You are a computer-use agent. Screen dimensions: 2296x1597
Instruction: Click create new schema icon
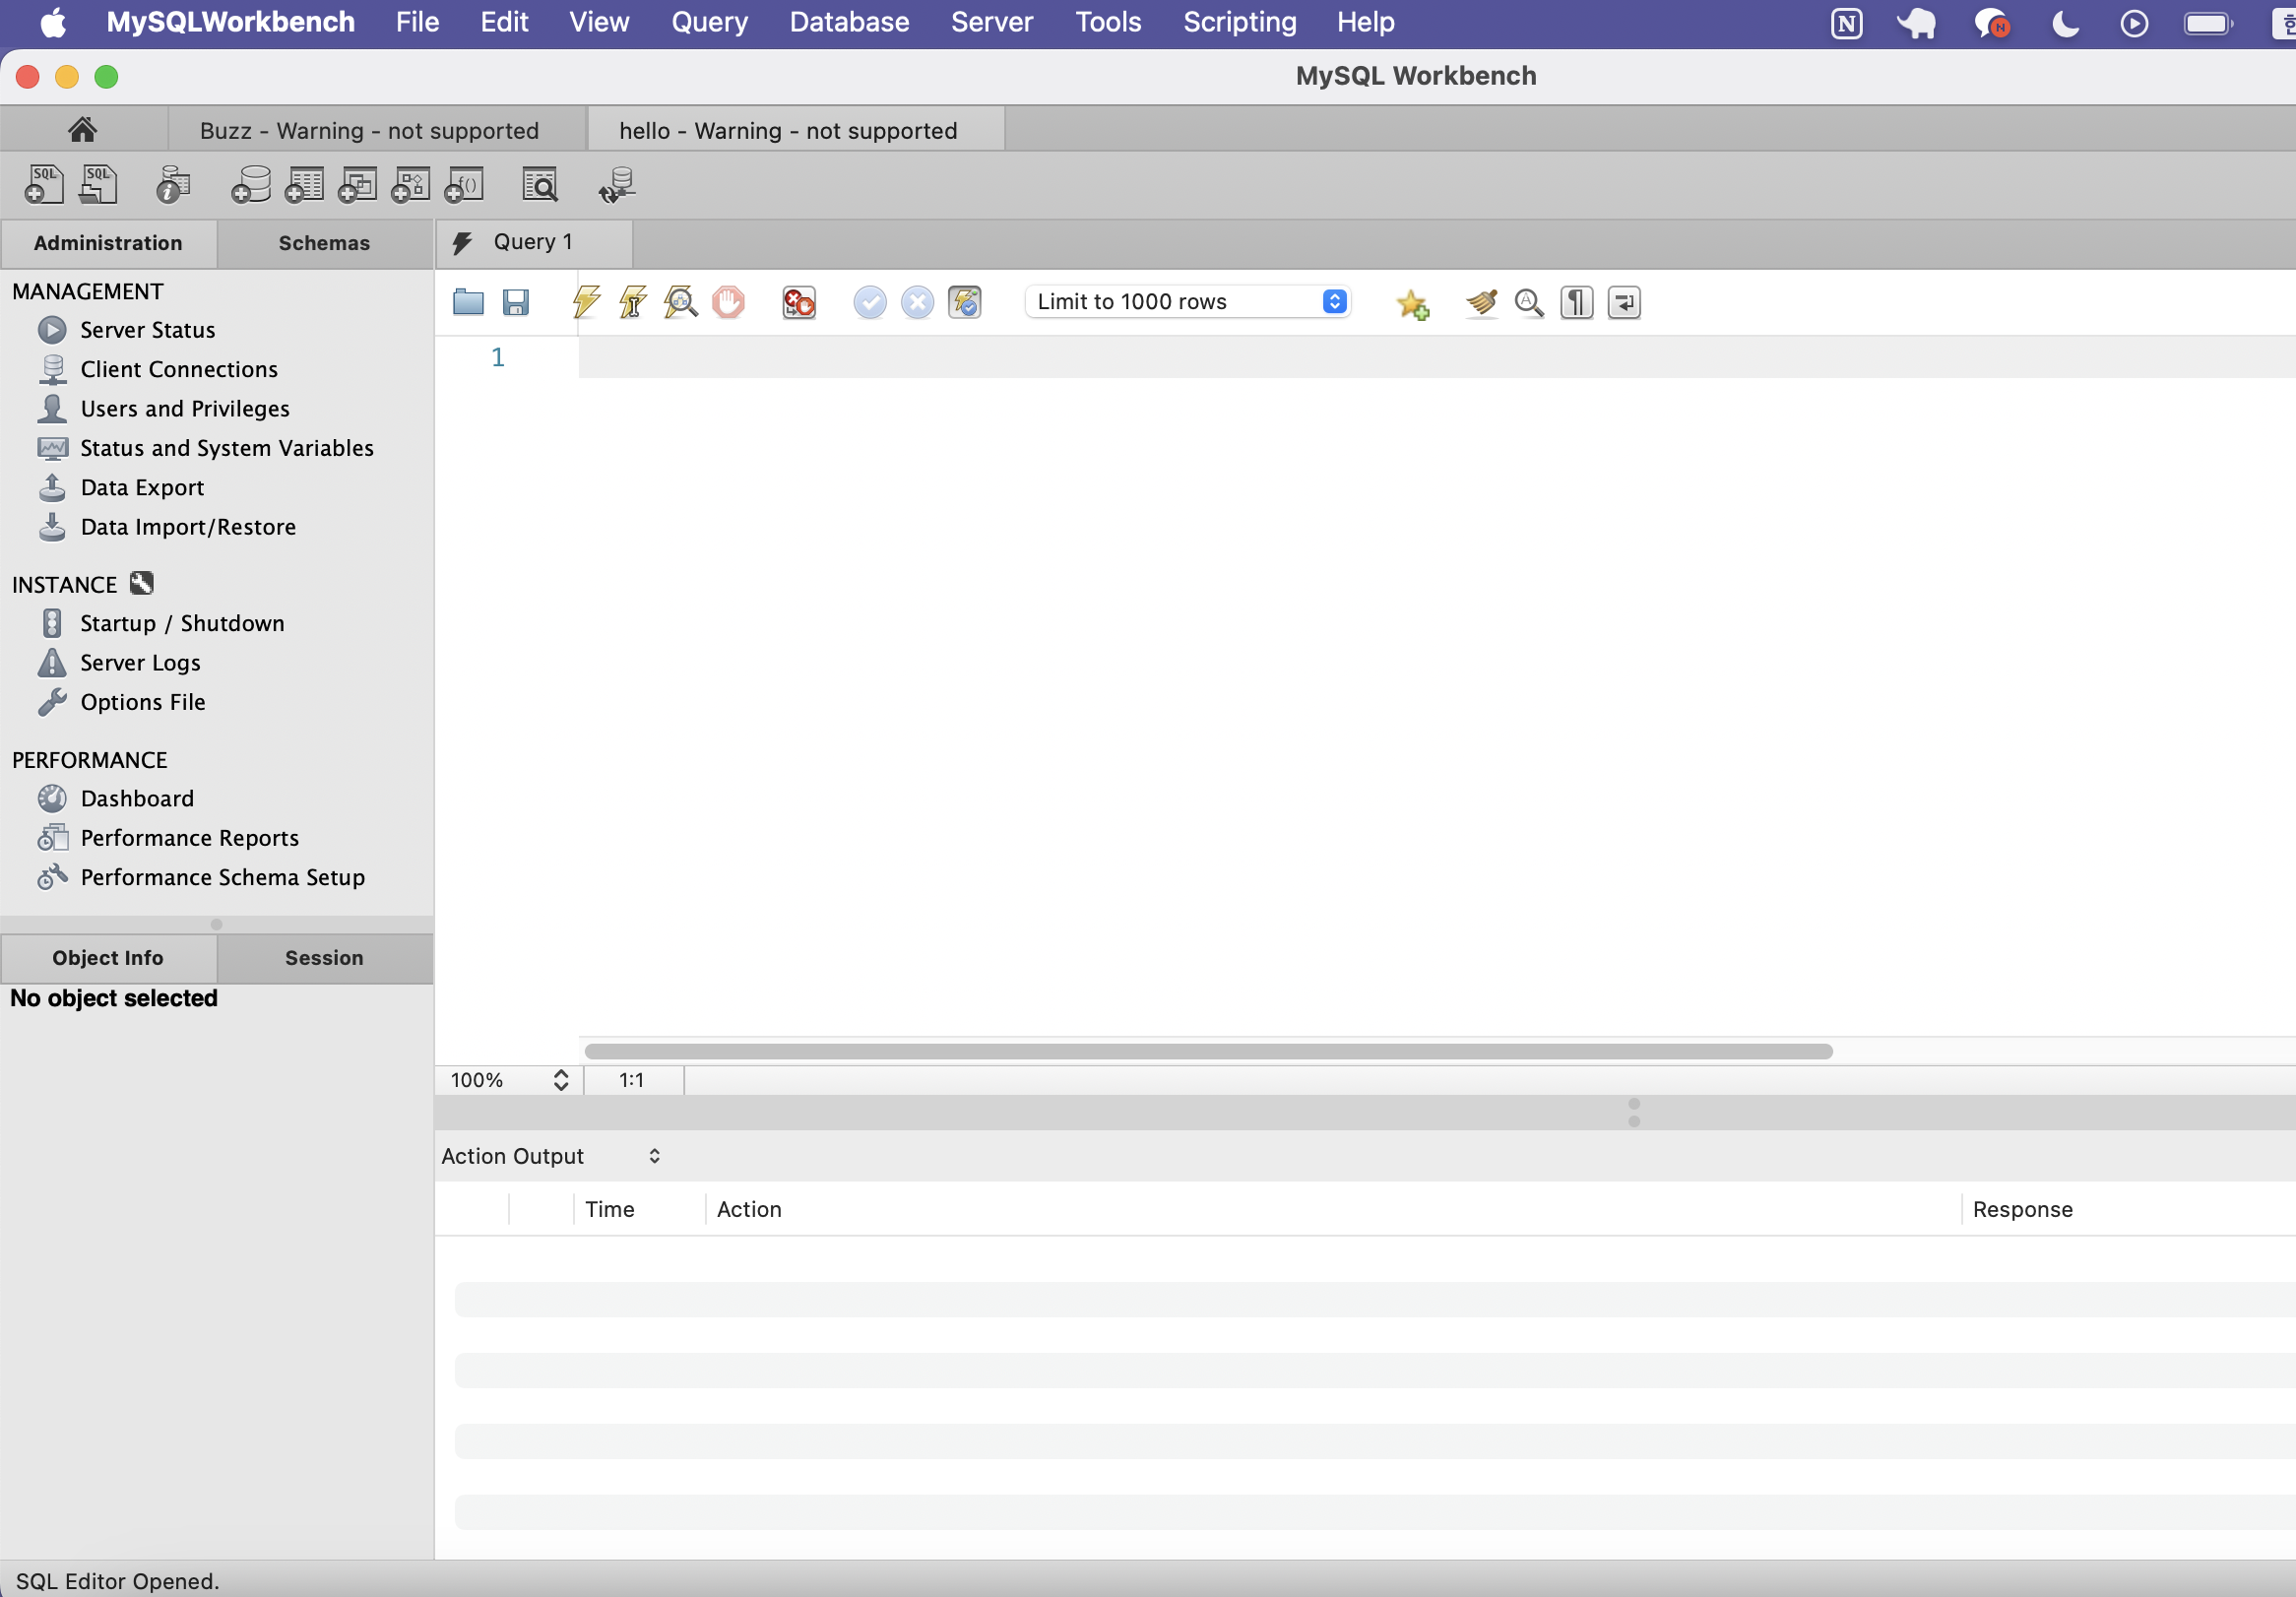tap(250, 185)
